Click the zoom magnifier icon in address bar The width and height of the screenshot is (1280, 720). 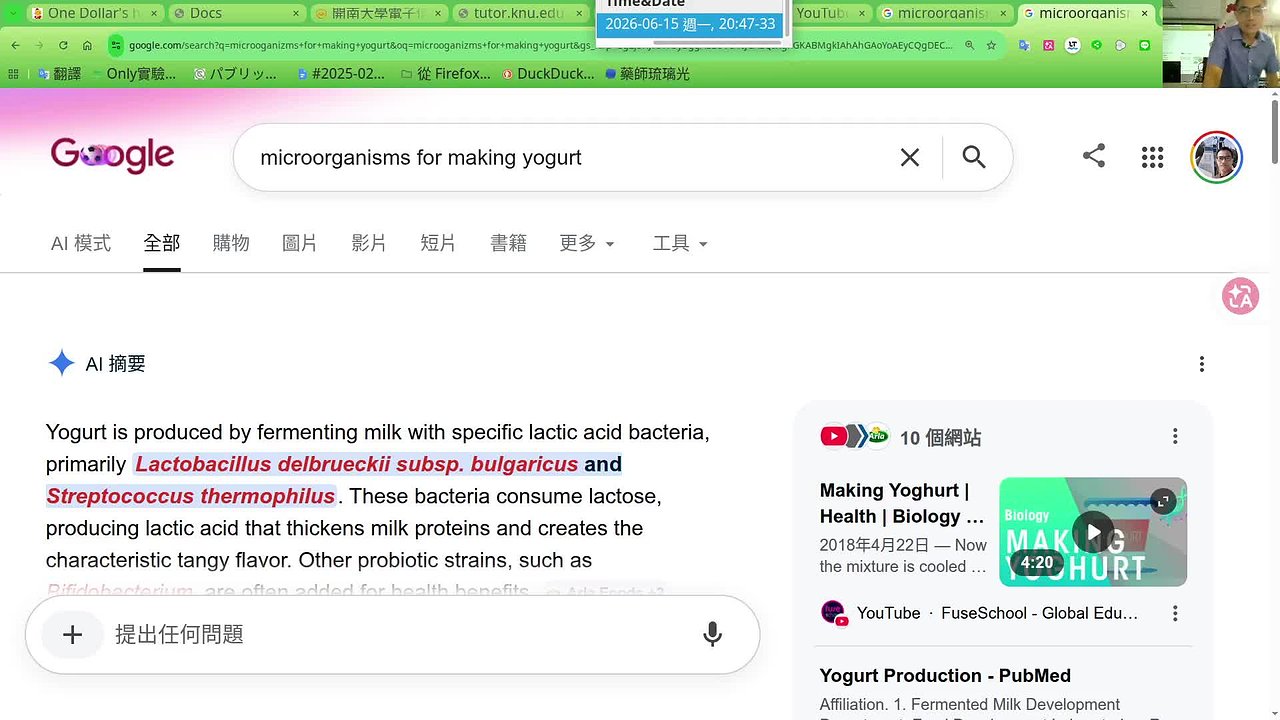point(969,45)
